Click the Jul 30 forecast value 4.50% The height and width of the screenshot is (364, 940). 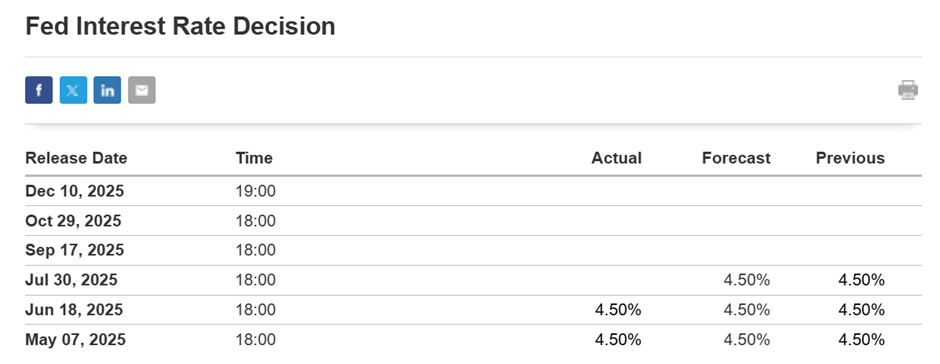[x=746, y=280]
